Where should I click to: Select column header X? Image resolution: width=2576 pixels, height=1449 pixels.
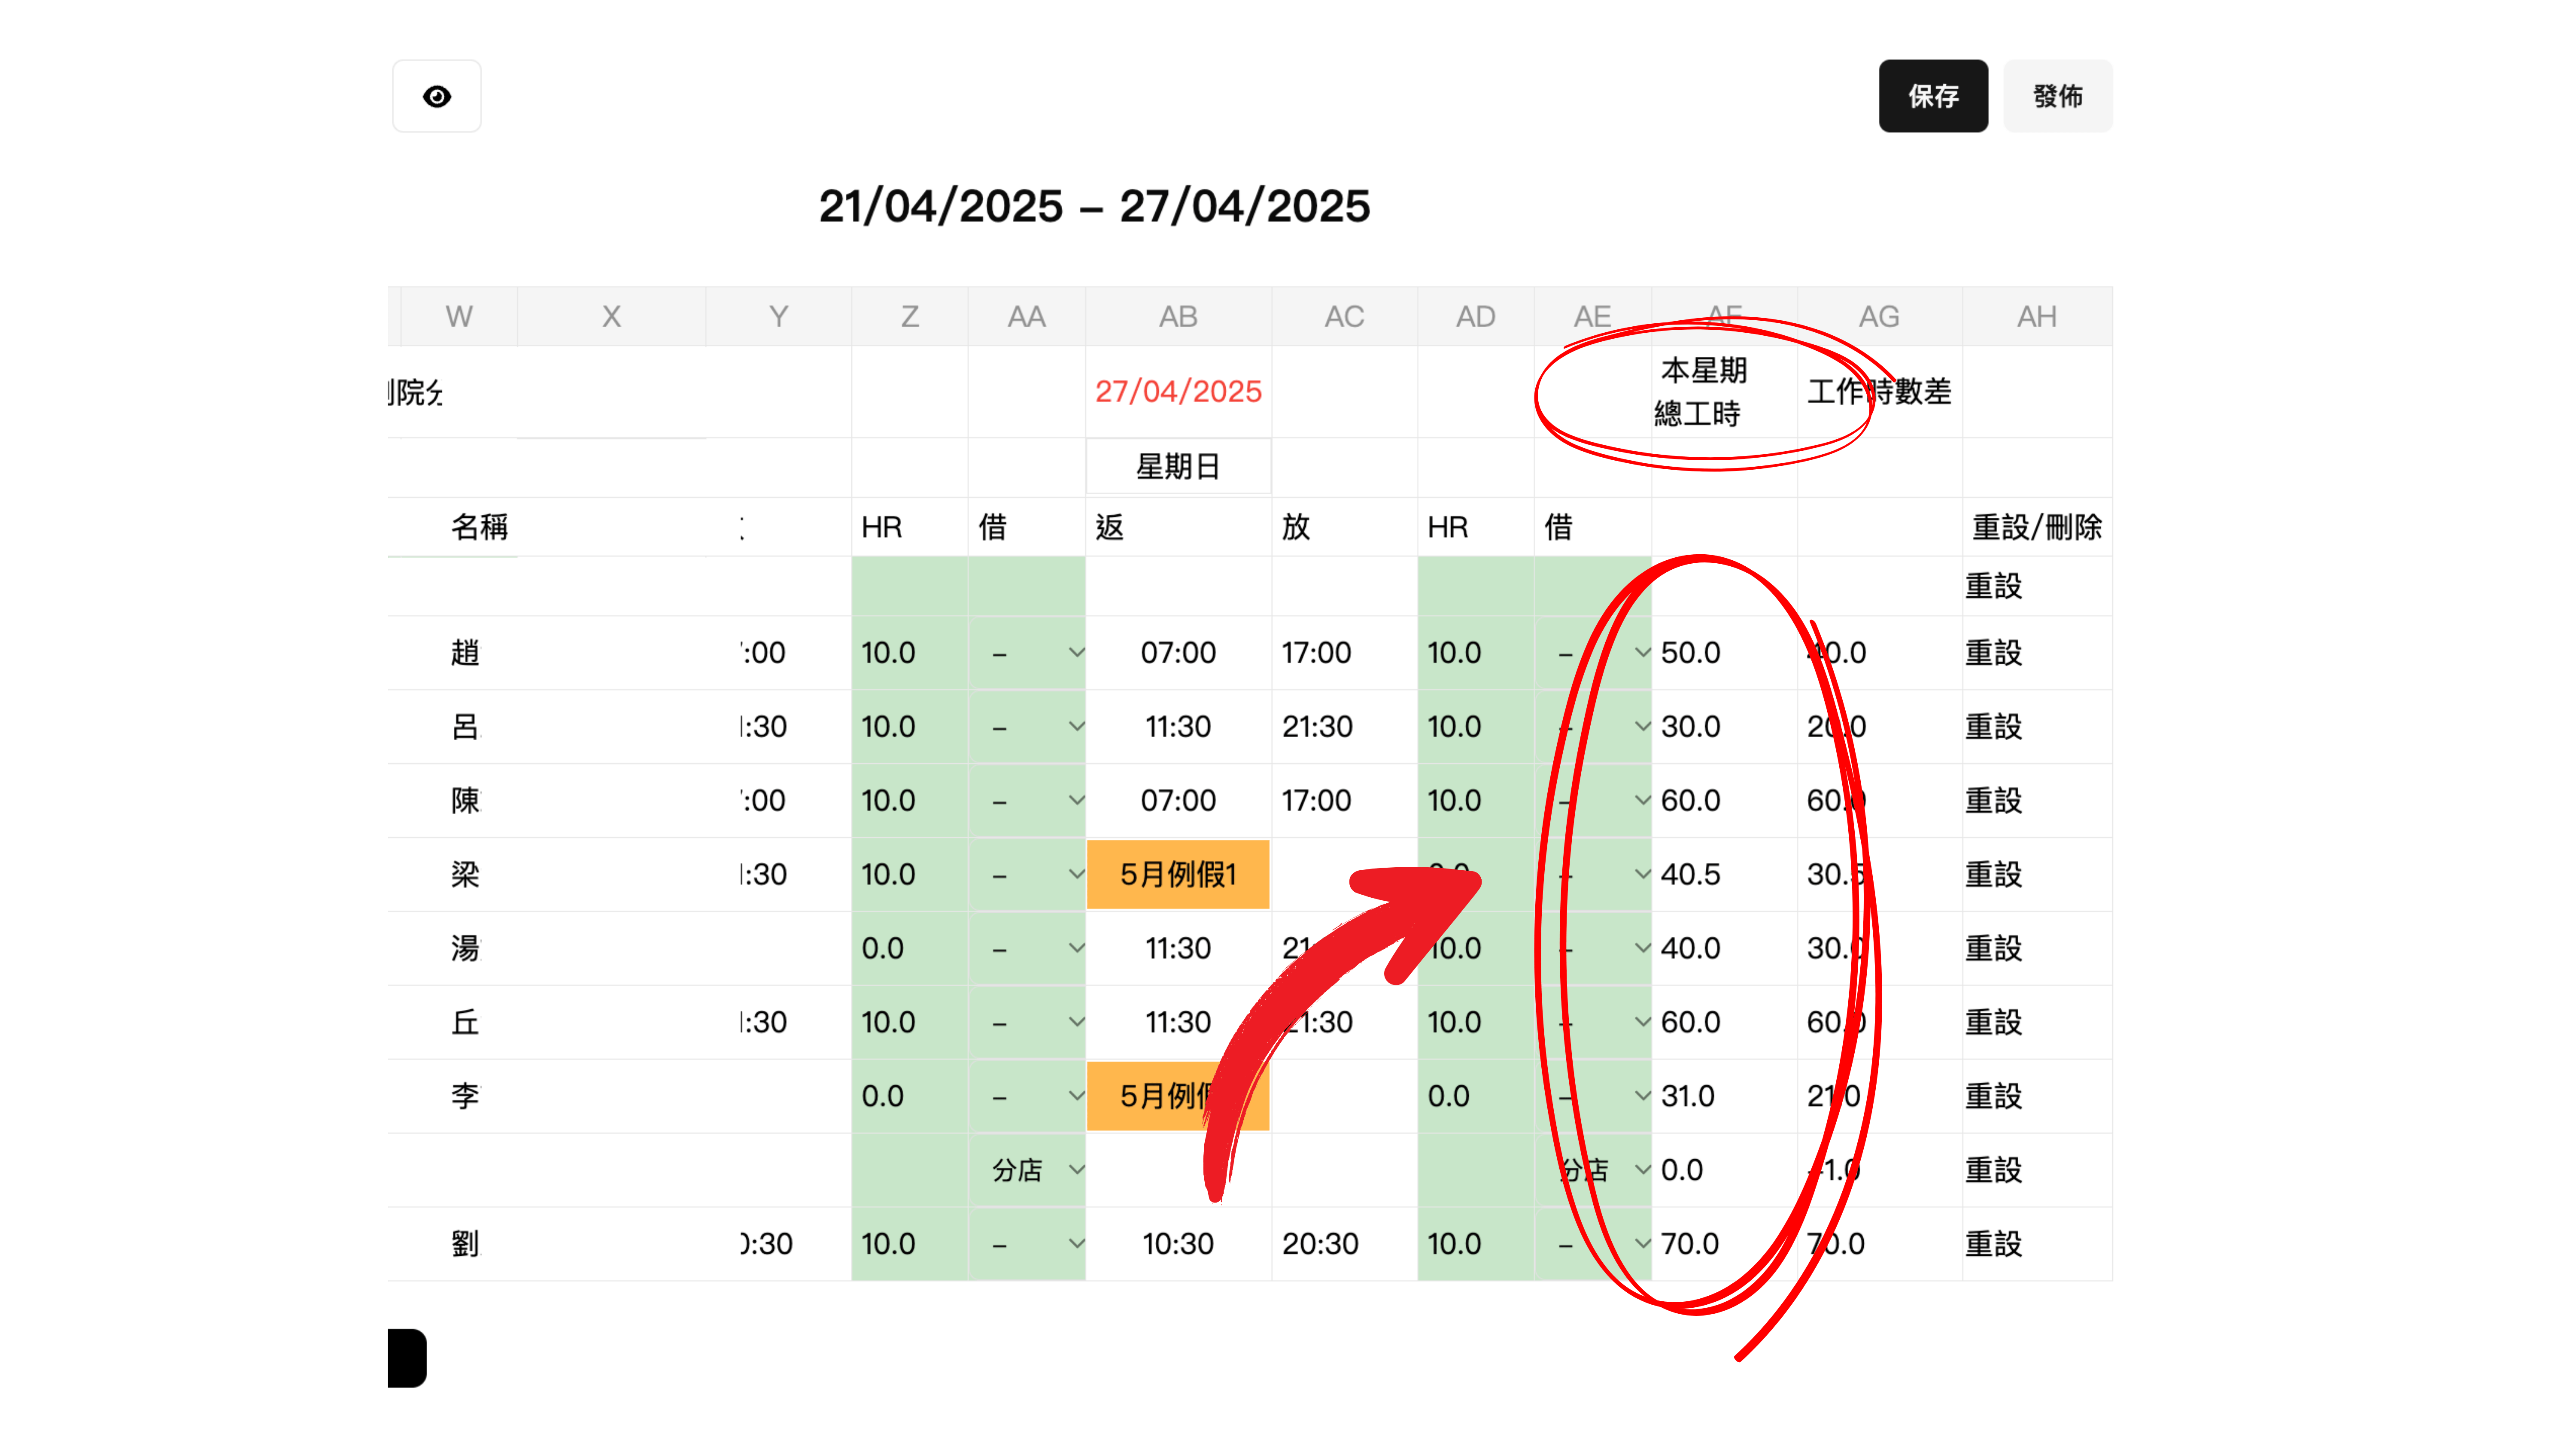point(611,317)
